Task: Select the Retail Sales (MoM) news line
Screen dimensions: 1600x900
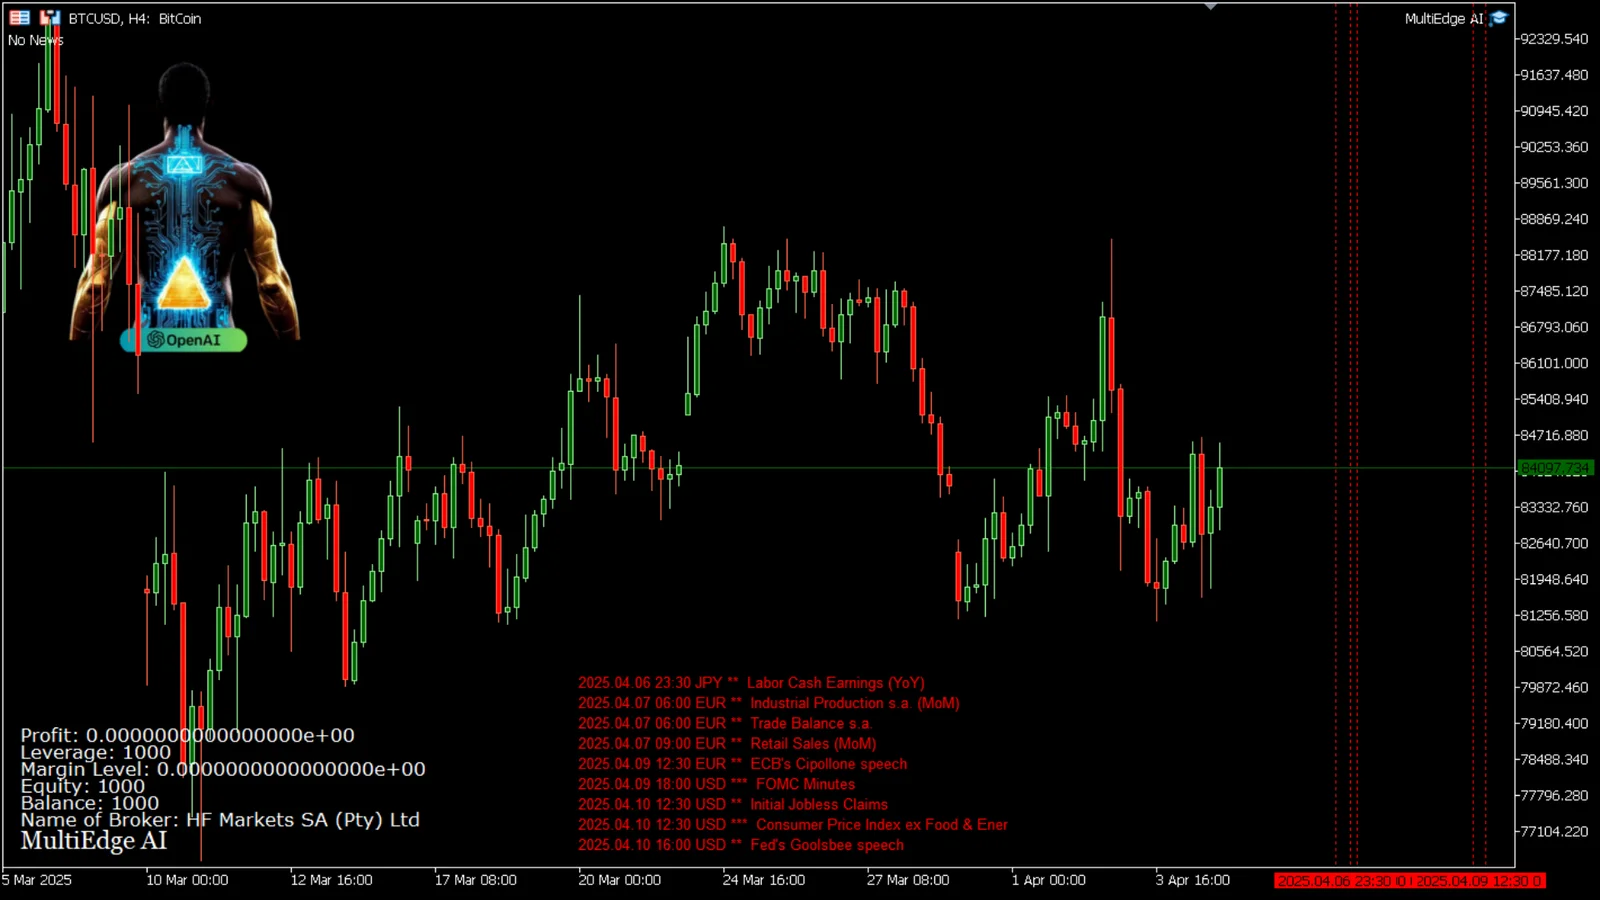Action: pos(727,743)
